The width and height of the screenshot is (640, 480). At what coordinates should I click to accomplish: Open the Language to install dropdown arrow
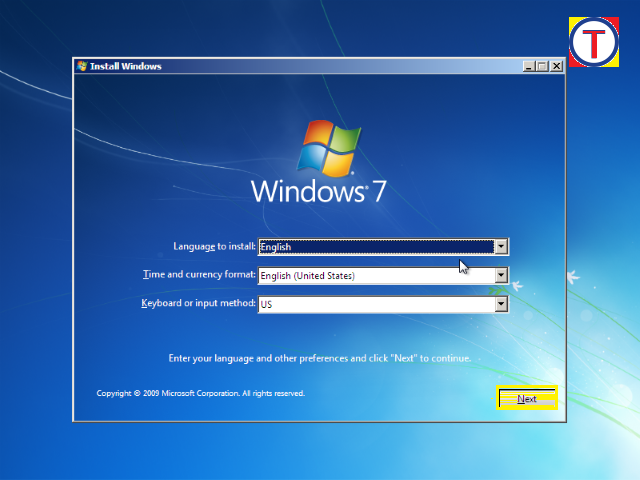(501, 247)
